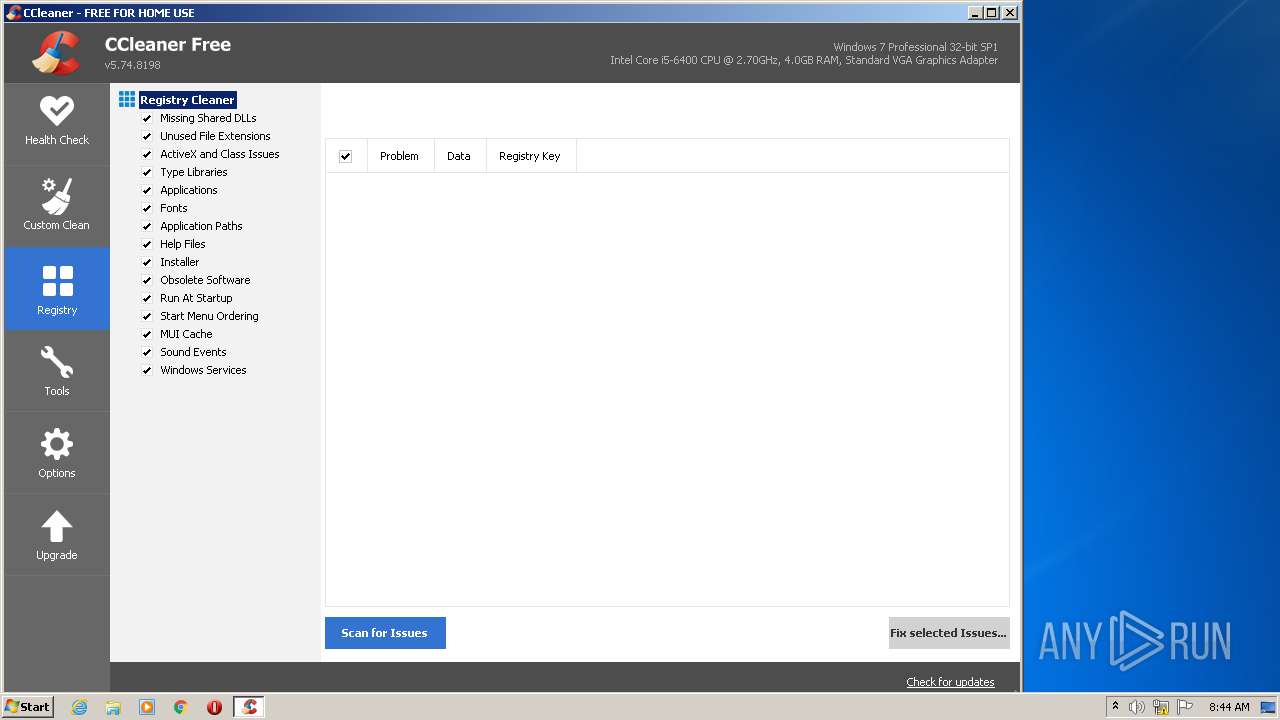Maximize the CCleaner window

coord(992,12)
